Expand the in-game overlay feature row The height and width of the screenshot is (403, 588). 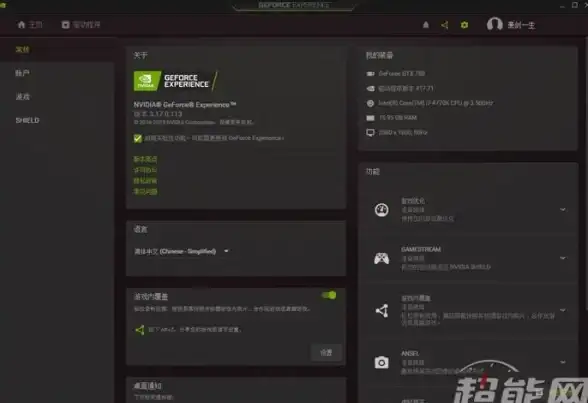click(563, 310)
